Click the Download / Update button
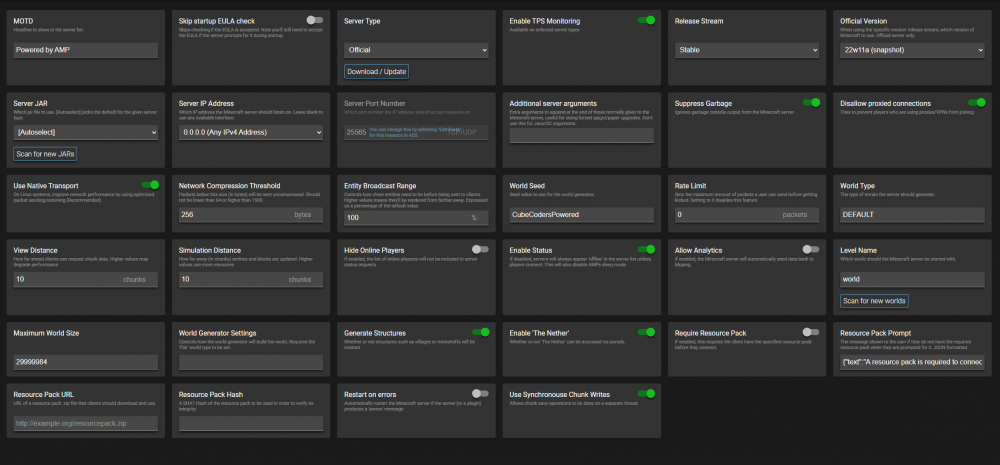The image size is (1000, 465). tap(376, 71)
